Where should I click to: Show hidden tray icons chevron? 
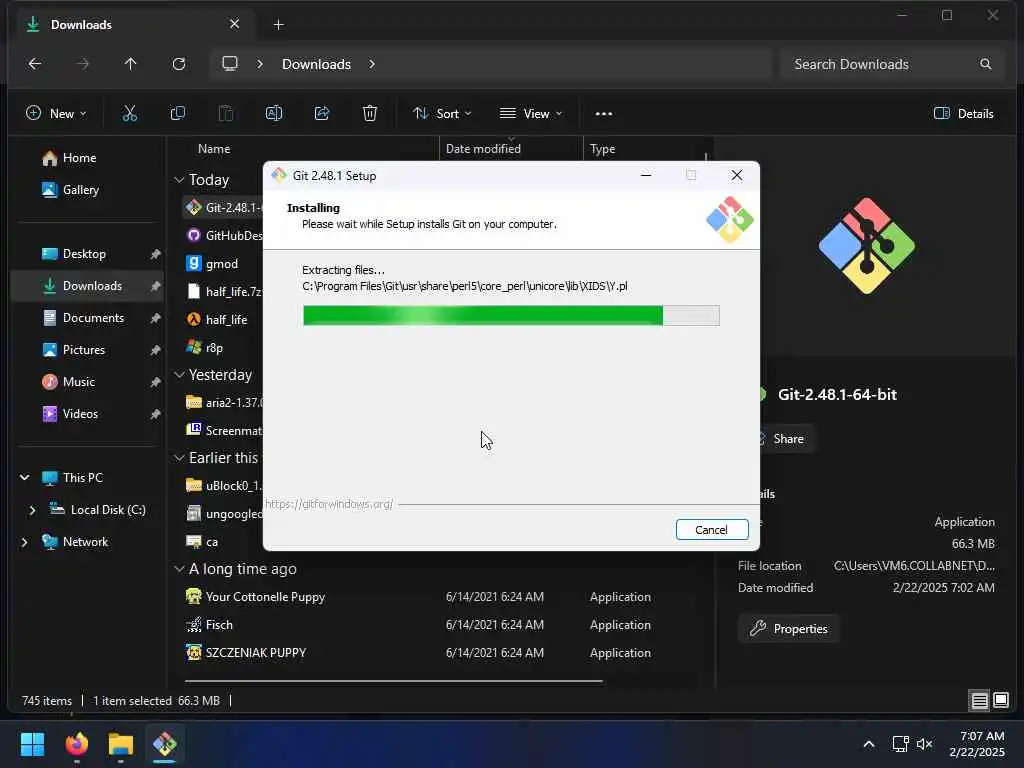pos(869,744)
